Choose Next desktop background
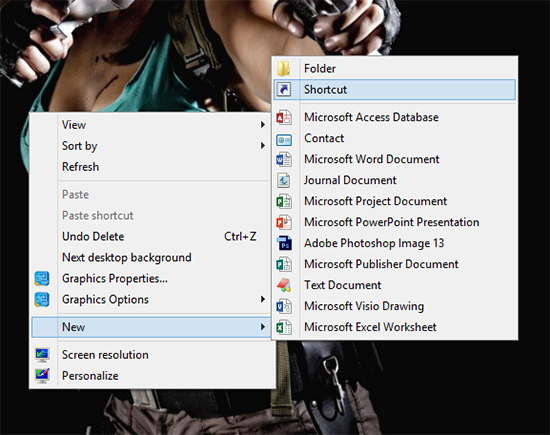The height and width of the screenshot is (435, 550). tap(150, 257)
